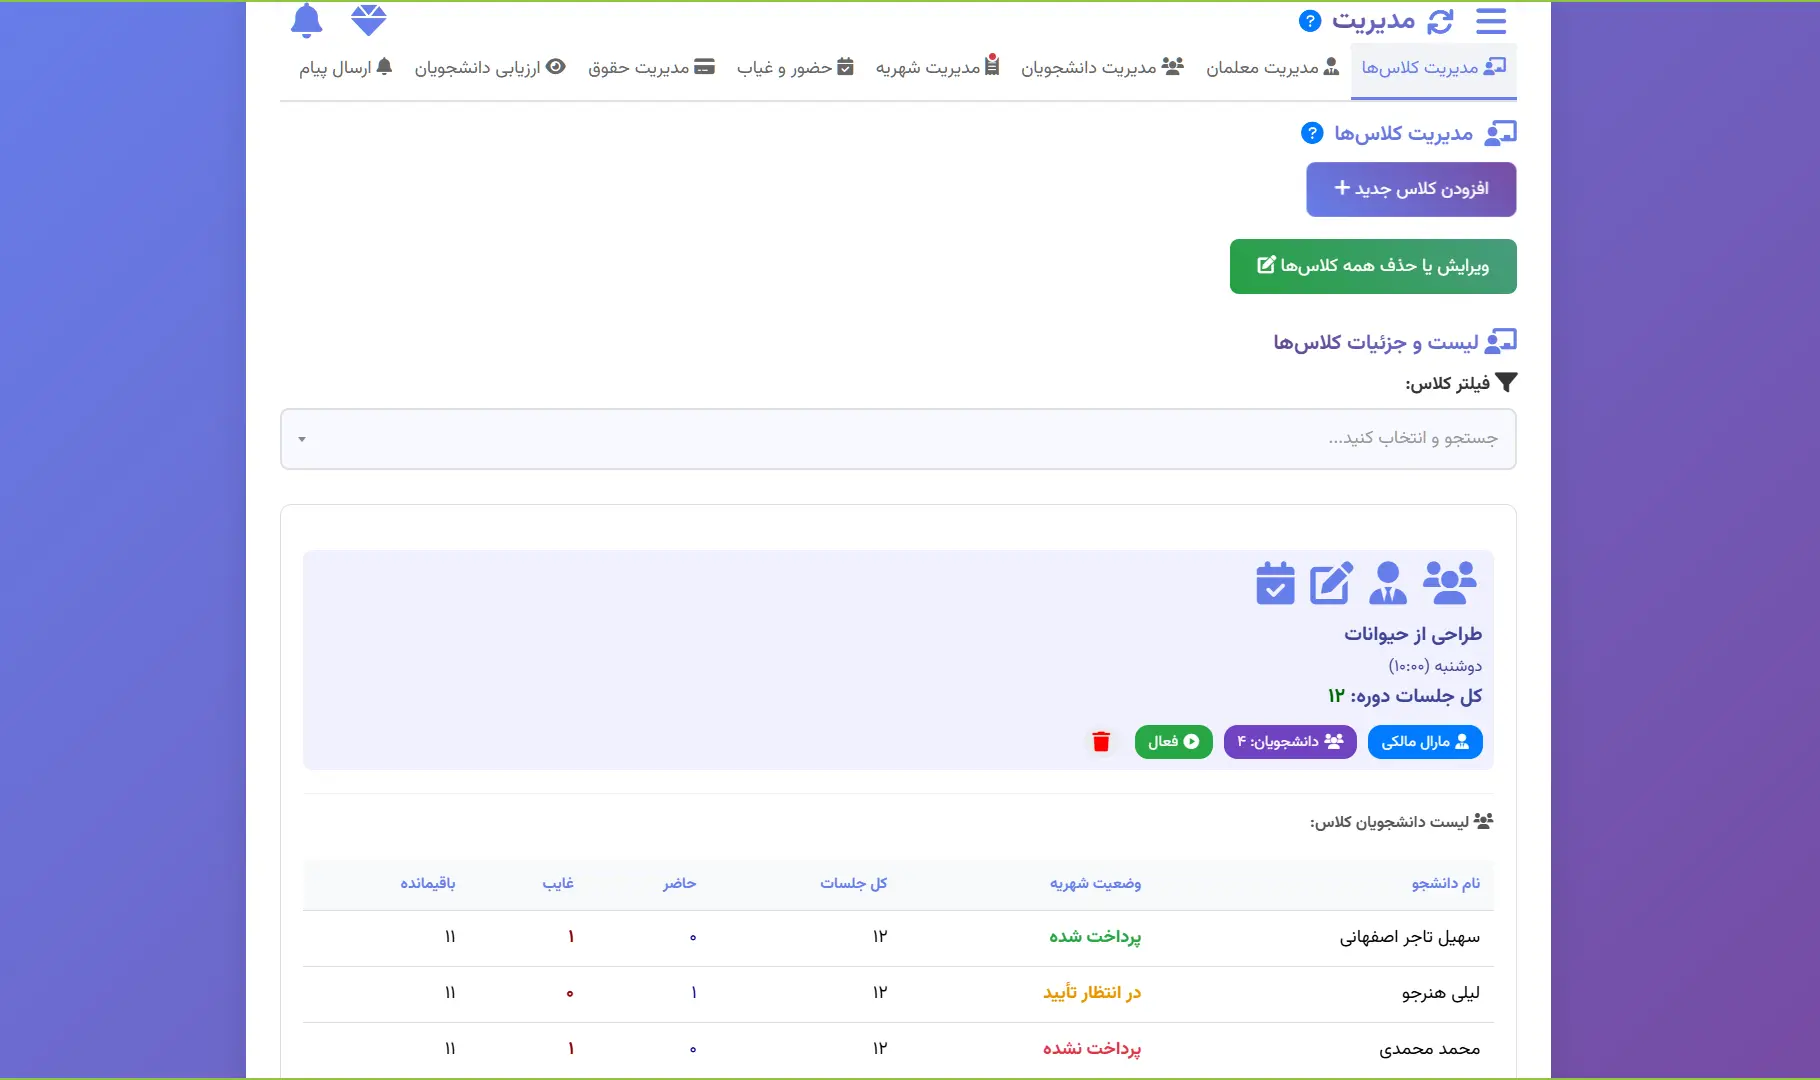Click the filter funnel icon beside فیلتر کلاس
Viewport: 1820px width, 1080px height.
[x=1508, y=381]
